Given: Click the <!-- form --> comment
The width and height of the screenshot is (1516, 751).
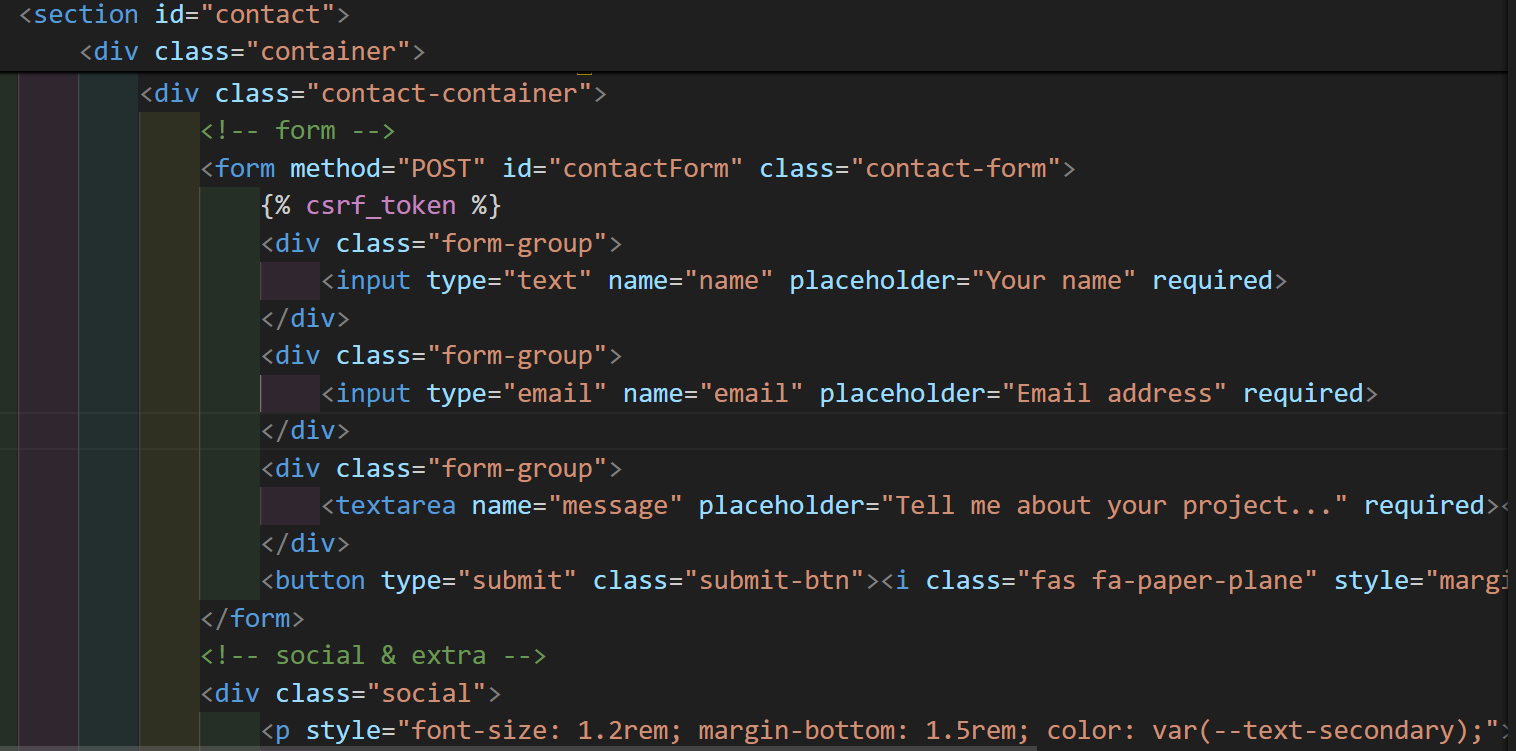Looking at the screenshot, I should (298, 131).
